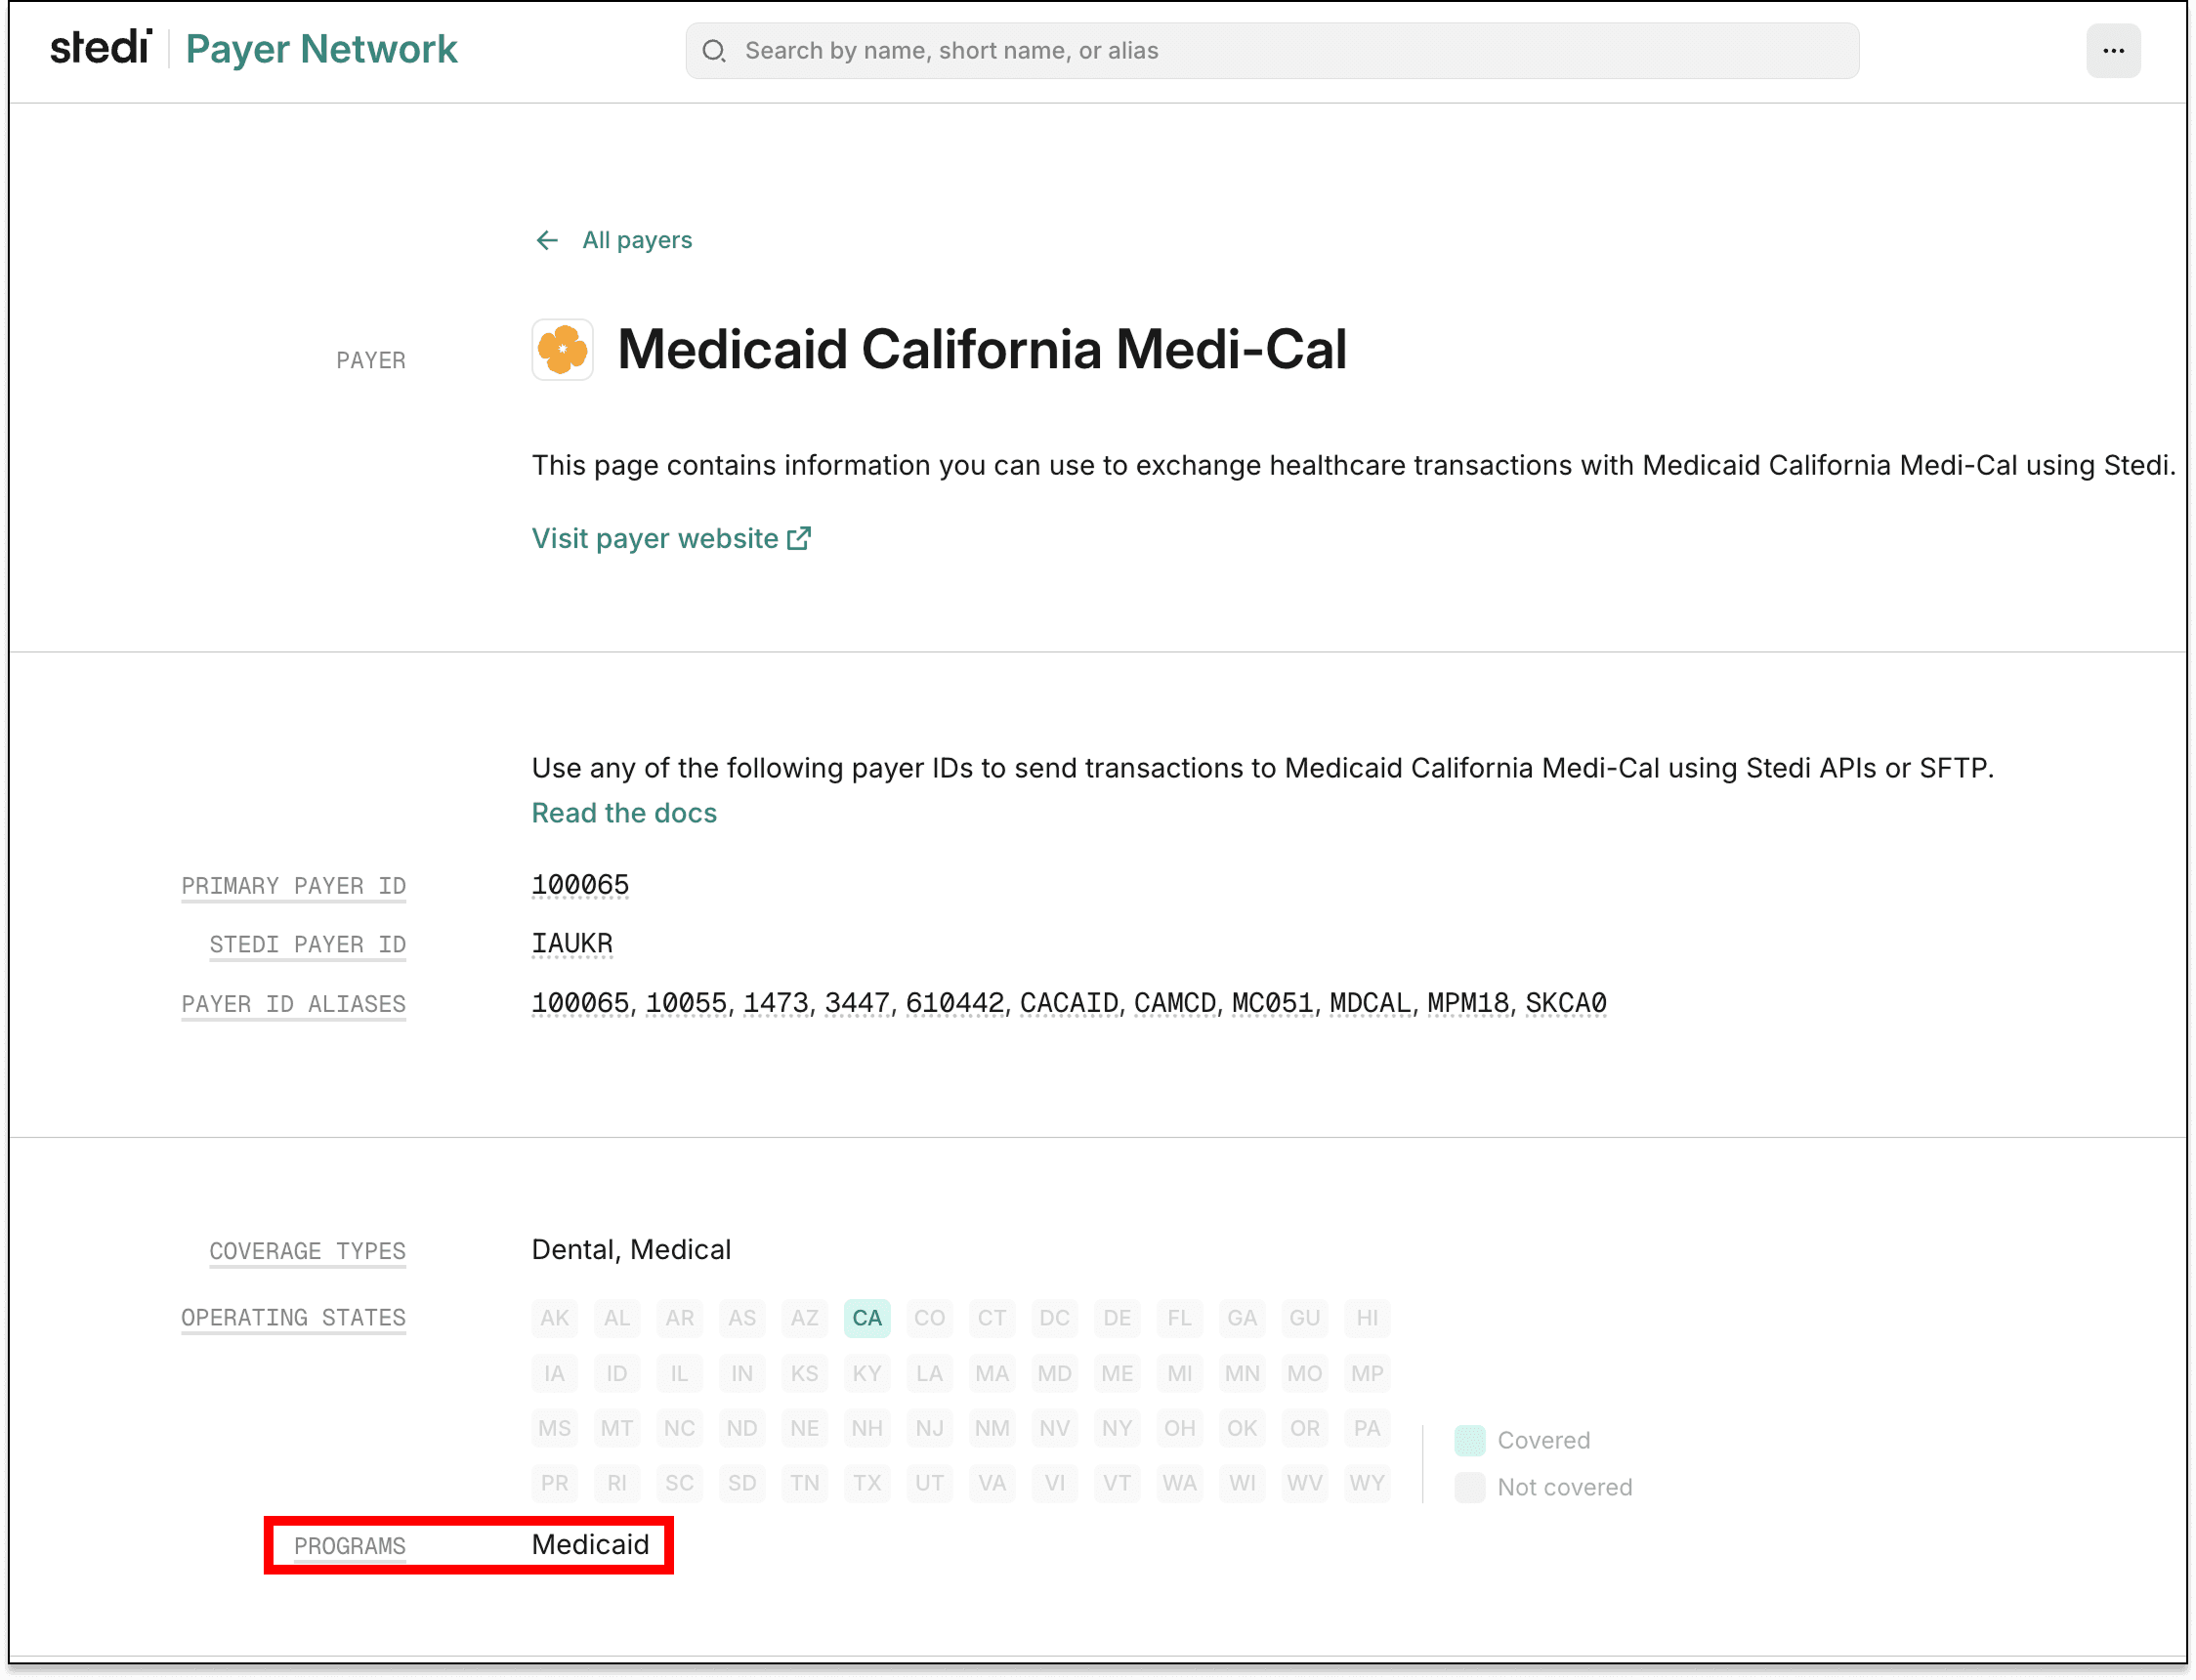Open the three-dot more options menu
This screenshot has width=2196, height=1680.
(2113, 51)
